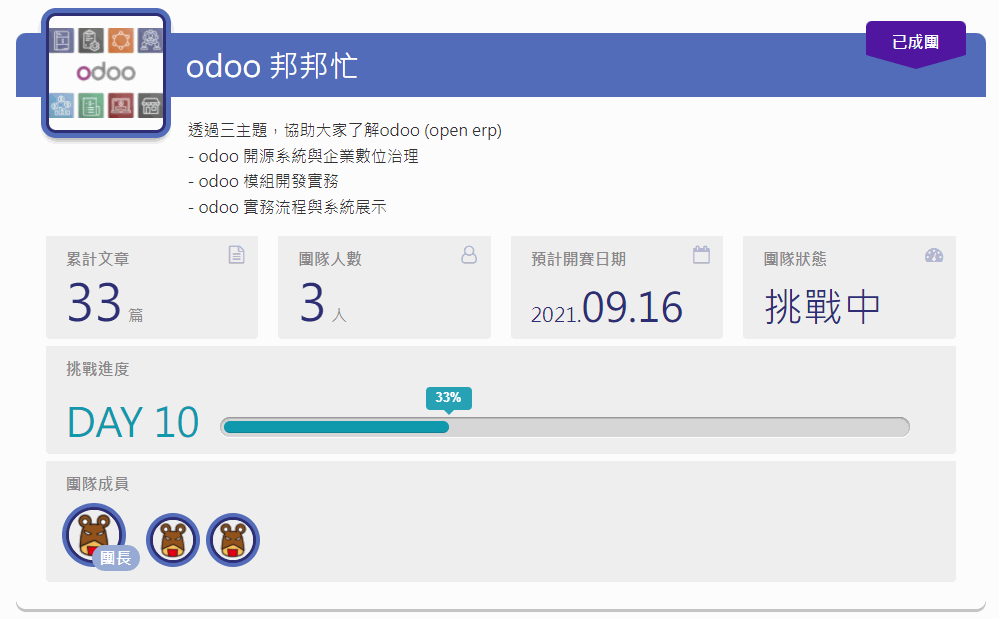
Task: Select the blue coins and people badge icon
Action: 62,105
